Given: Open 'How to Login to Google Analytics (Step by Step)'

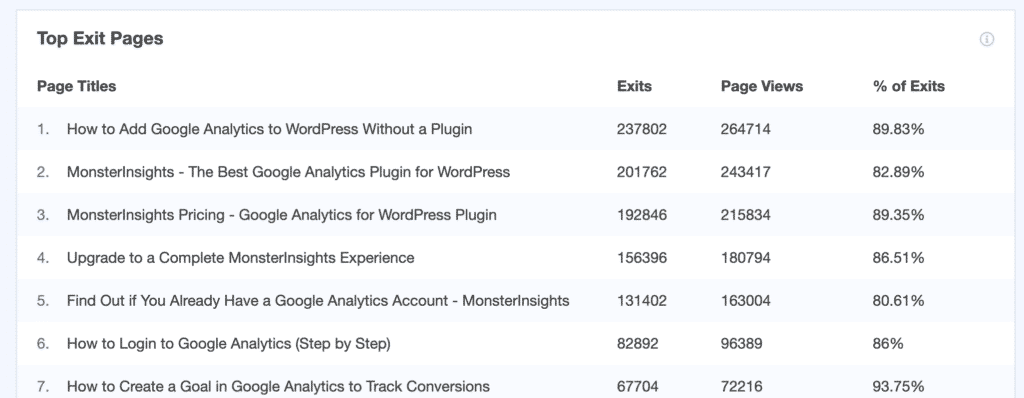Looking at the screenshot, I should [229, 344].
